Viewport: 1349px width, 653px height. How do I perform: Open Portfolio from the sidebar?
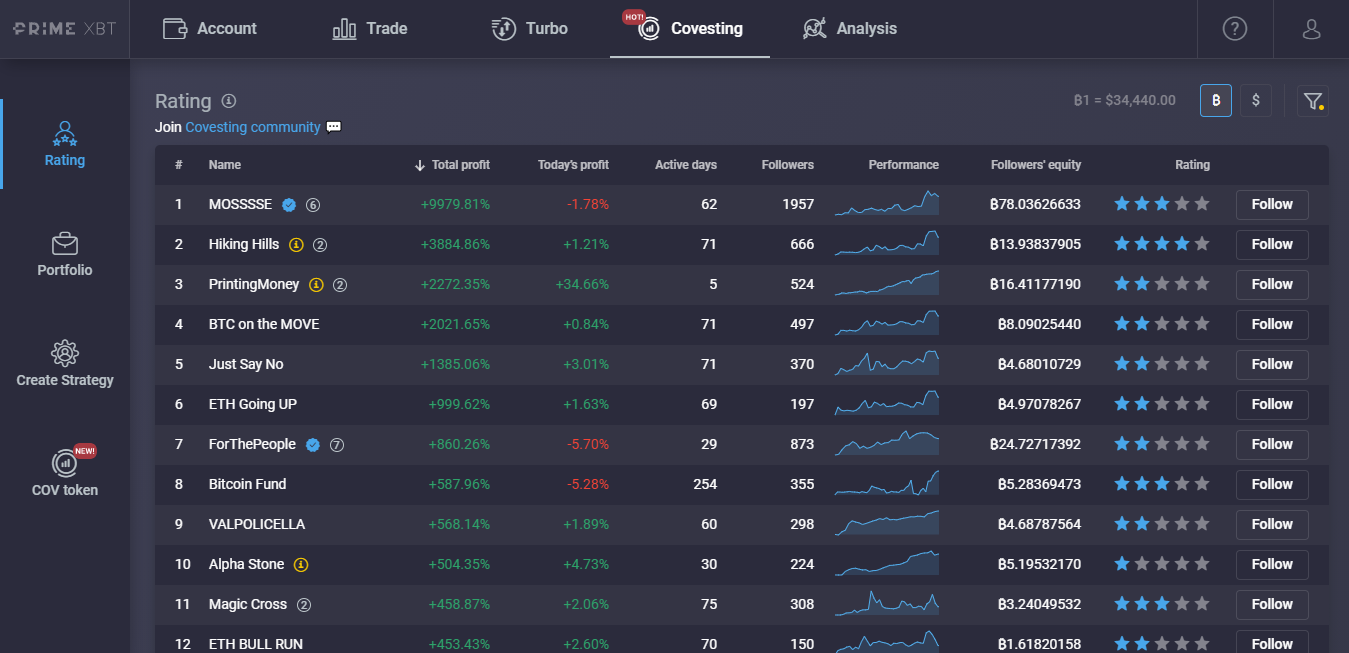point(65,254)
